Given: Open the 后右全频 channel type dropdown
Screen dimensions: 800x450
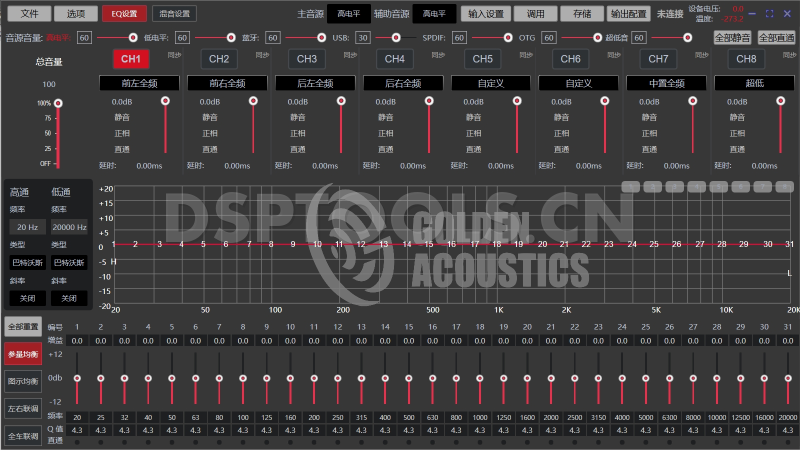Looking at the screenshot, I should click(403, 83).
